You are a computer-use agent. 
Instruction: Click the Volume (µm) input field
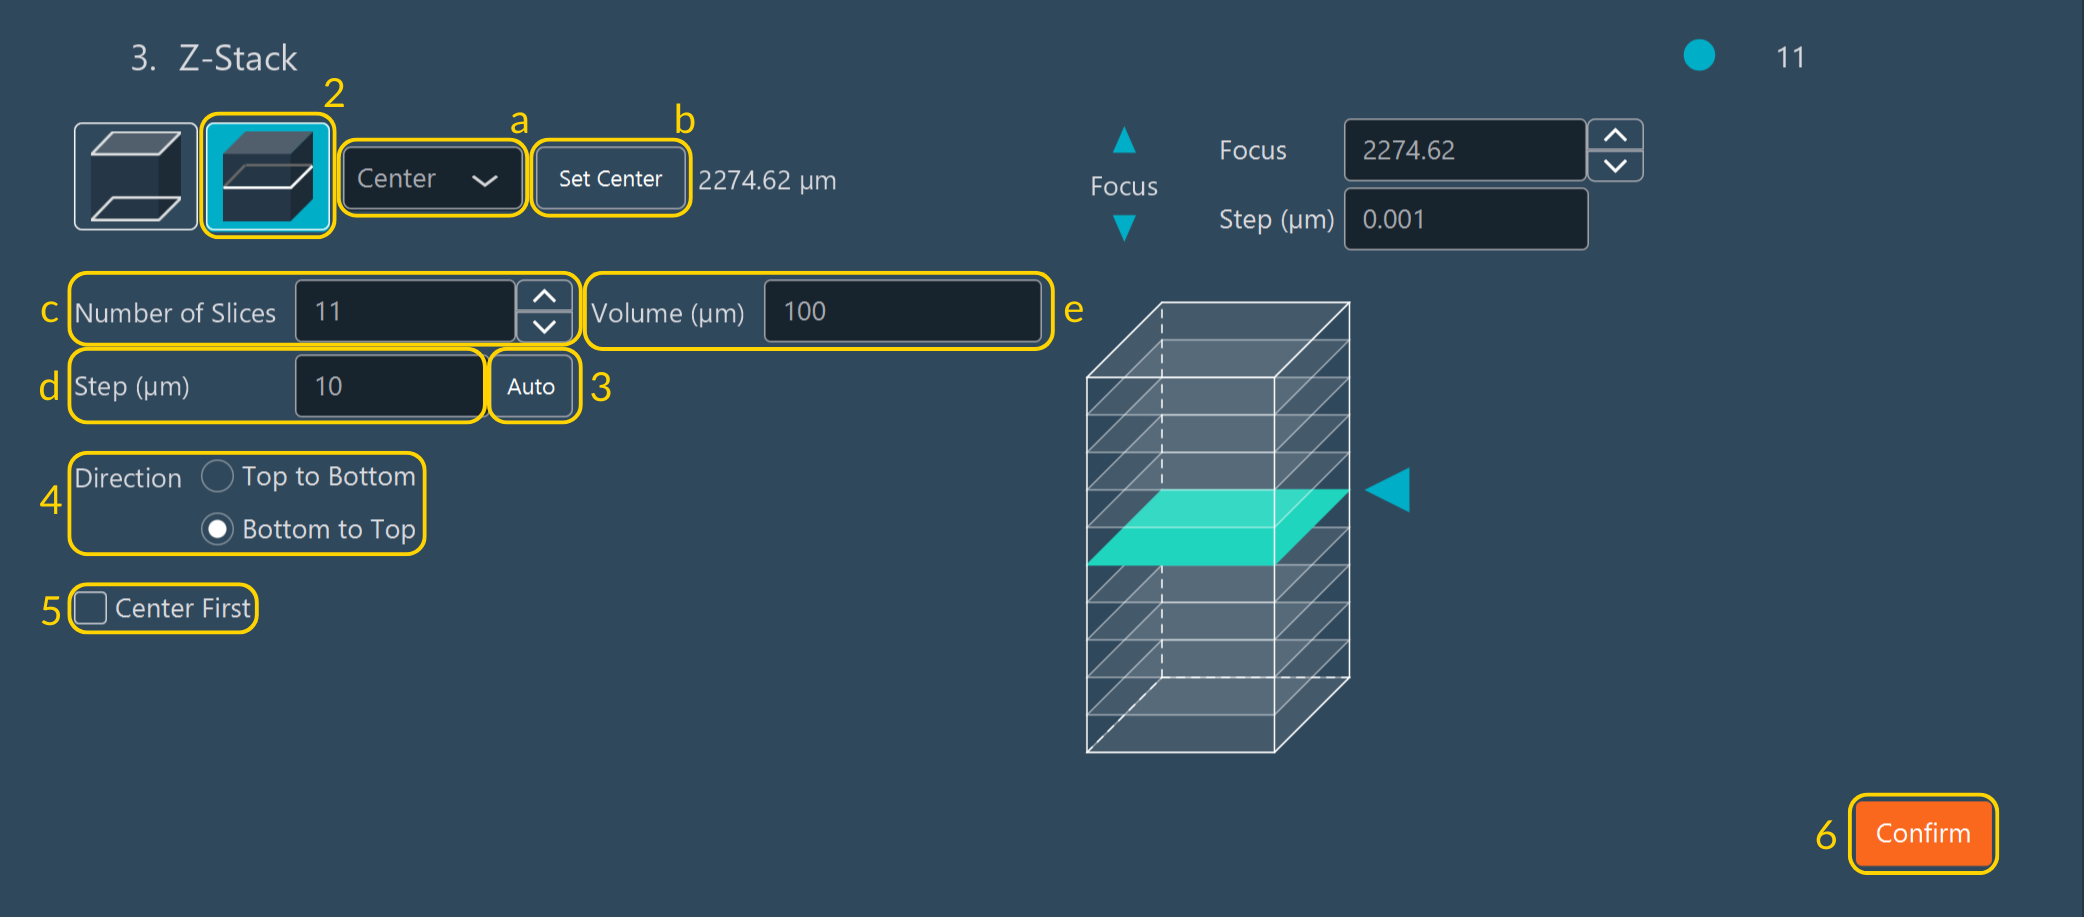coord(901,312)
